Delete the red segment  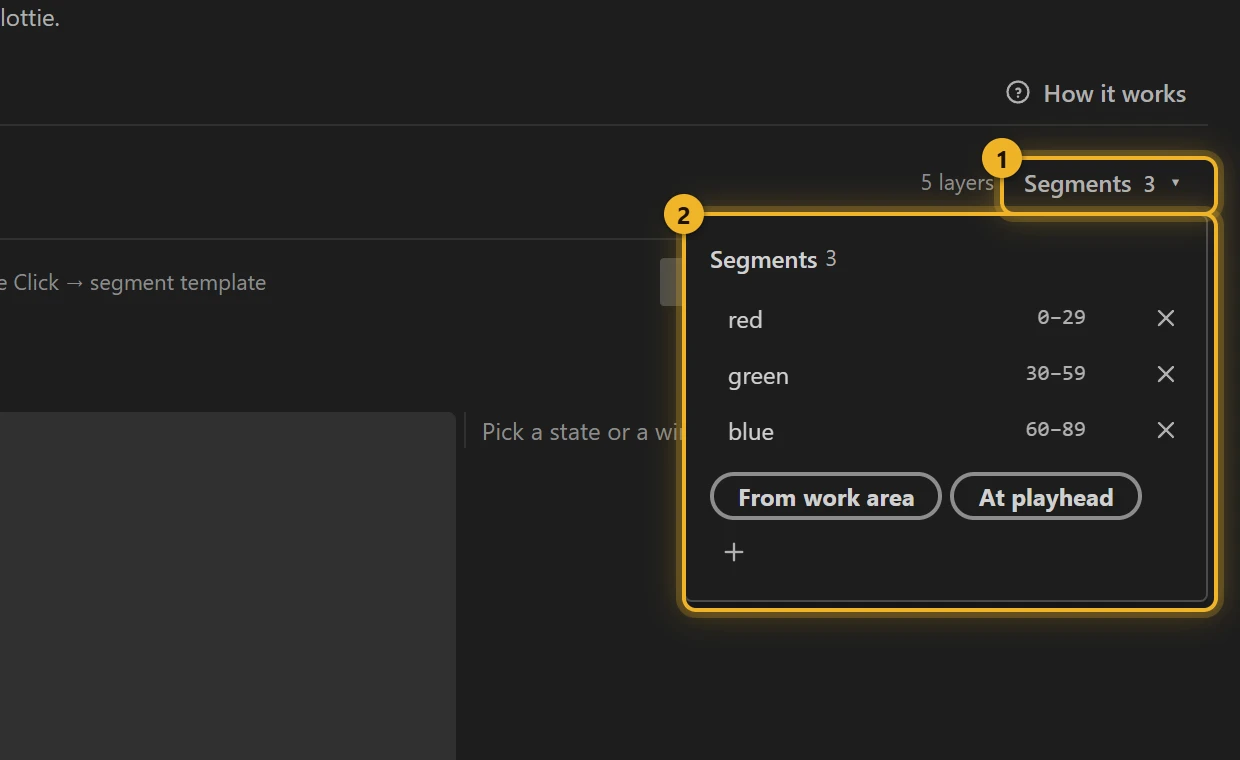1165,318
